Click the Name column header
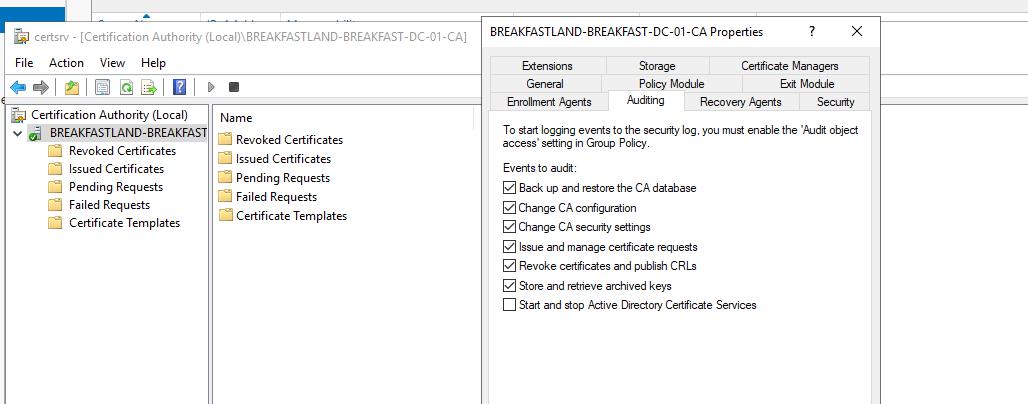Image resolution: width=1028 pixels, height=404 pixels. tap(236, 118)
